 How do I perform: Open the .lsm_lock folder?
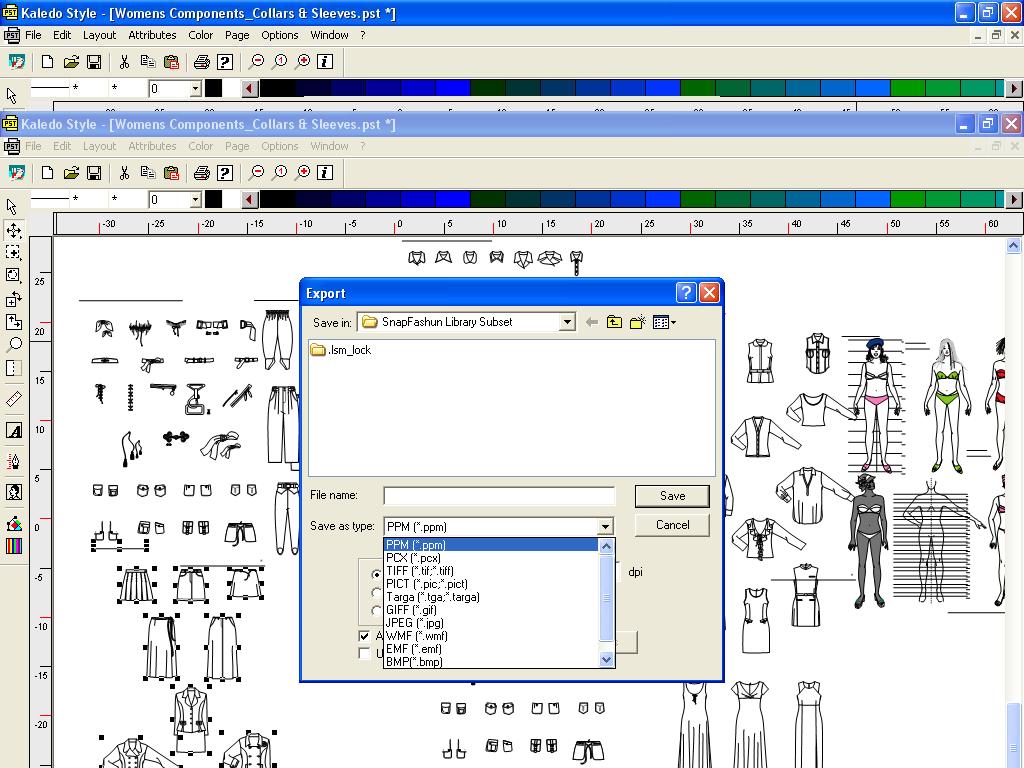point(341,350)
